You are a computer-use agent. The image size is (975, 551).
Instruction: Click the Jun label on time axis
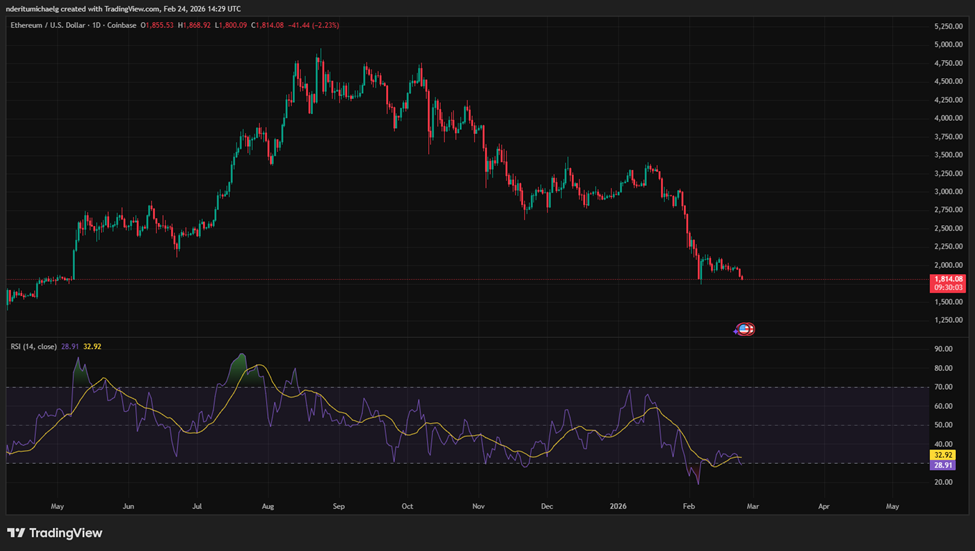(128, 506)
